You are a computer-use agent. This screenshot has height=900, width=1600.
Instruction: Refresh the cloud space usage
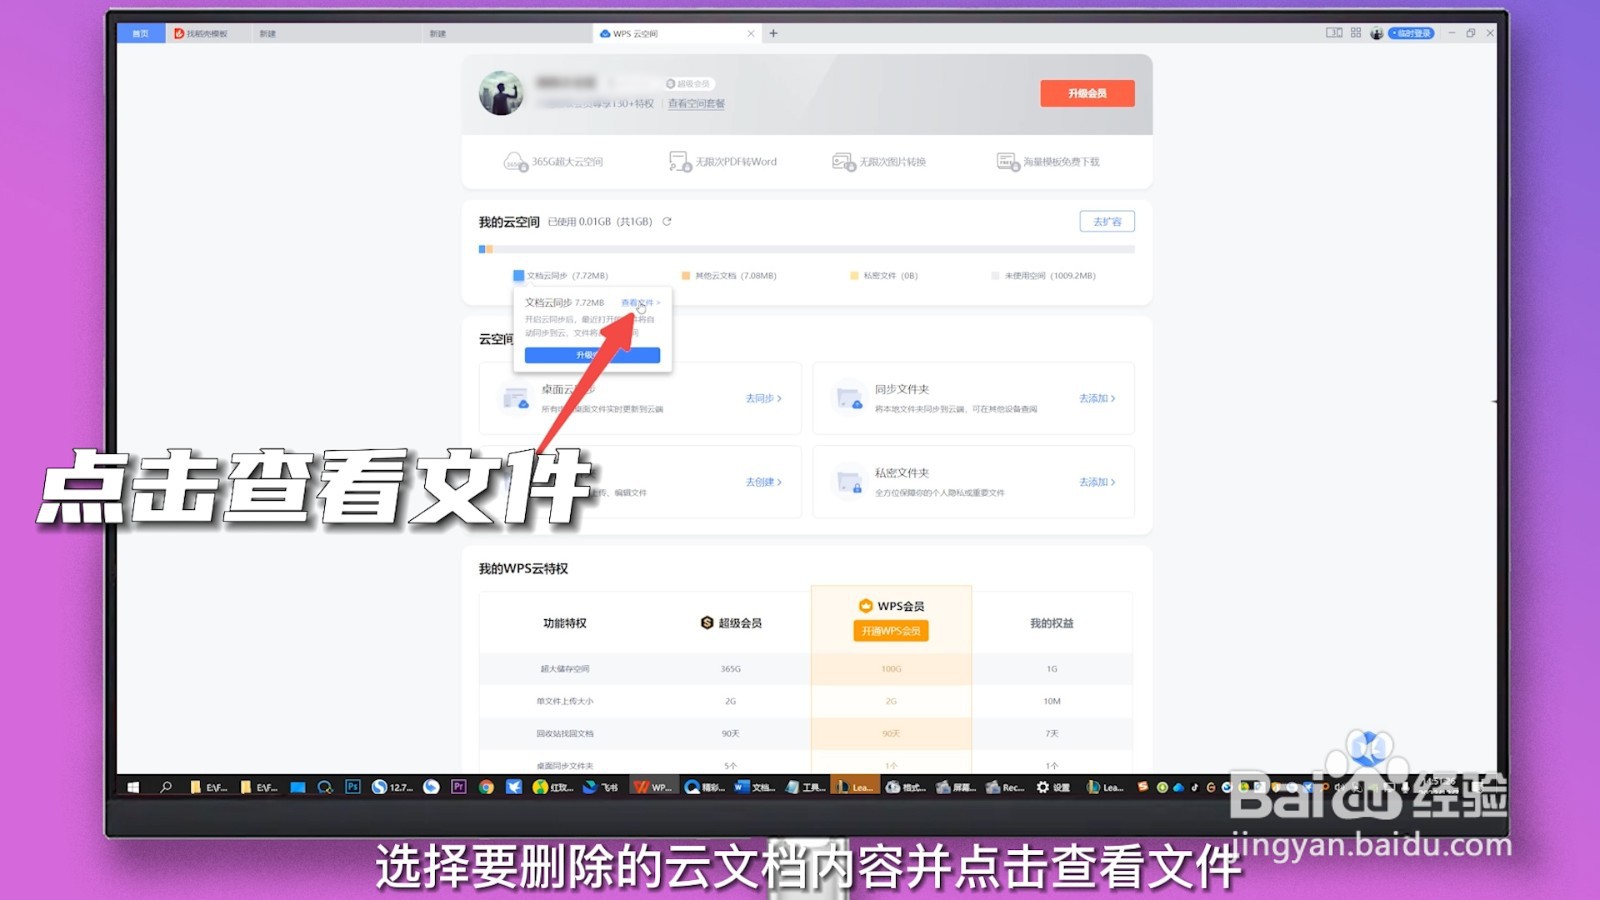pos(667,222)
